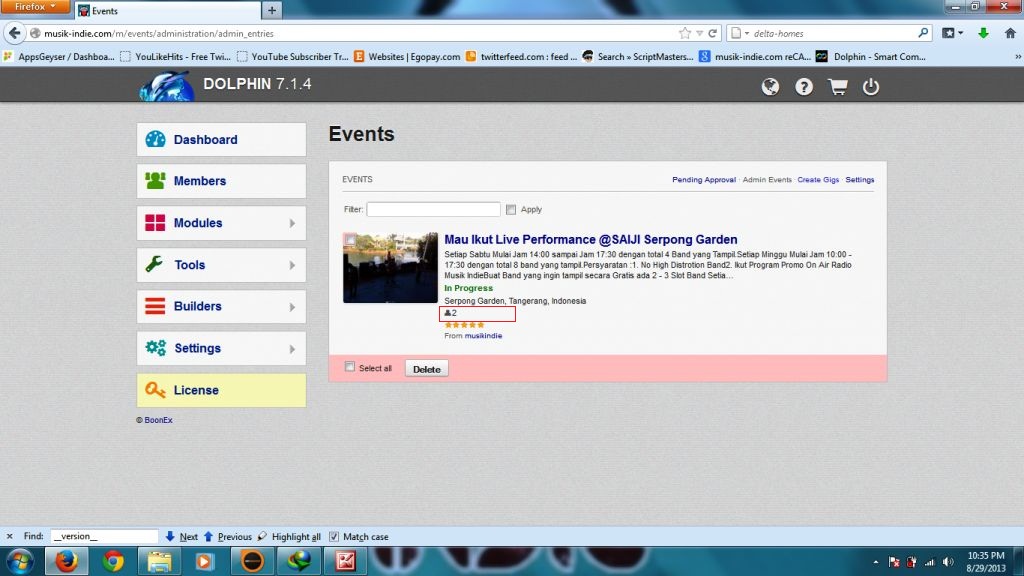Image resolution: width=1024 pixels, height=576 pixels.
Task: Click the shopping cart icon in header
Action: pos(838,87)
